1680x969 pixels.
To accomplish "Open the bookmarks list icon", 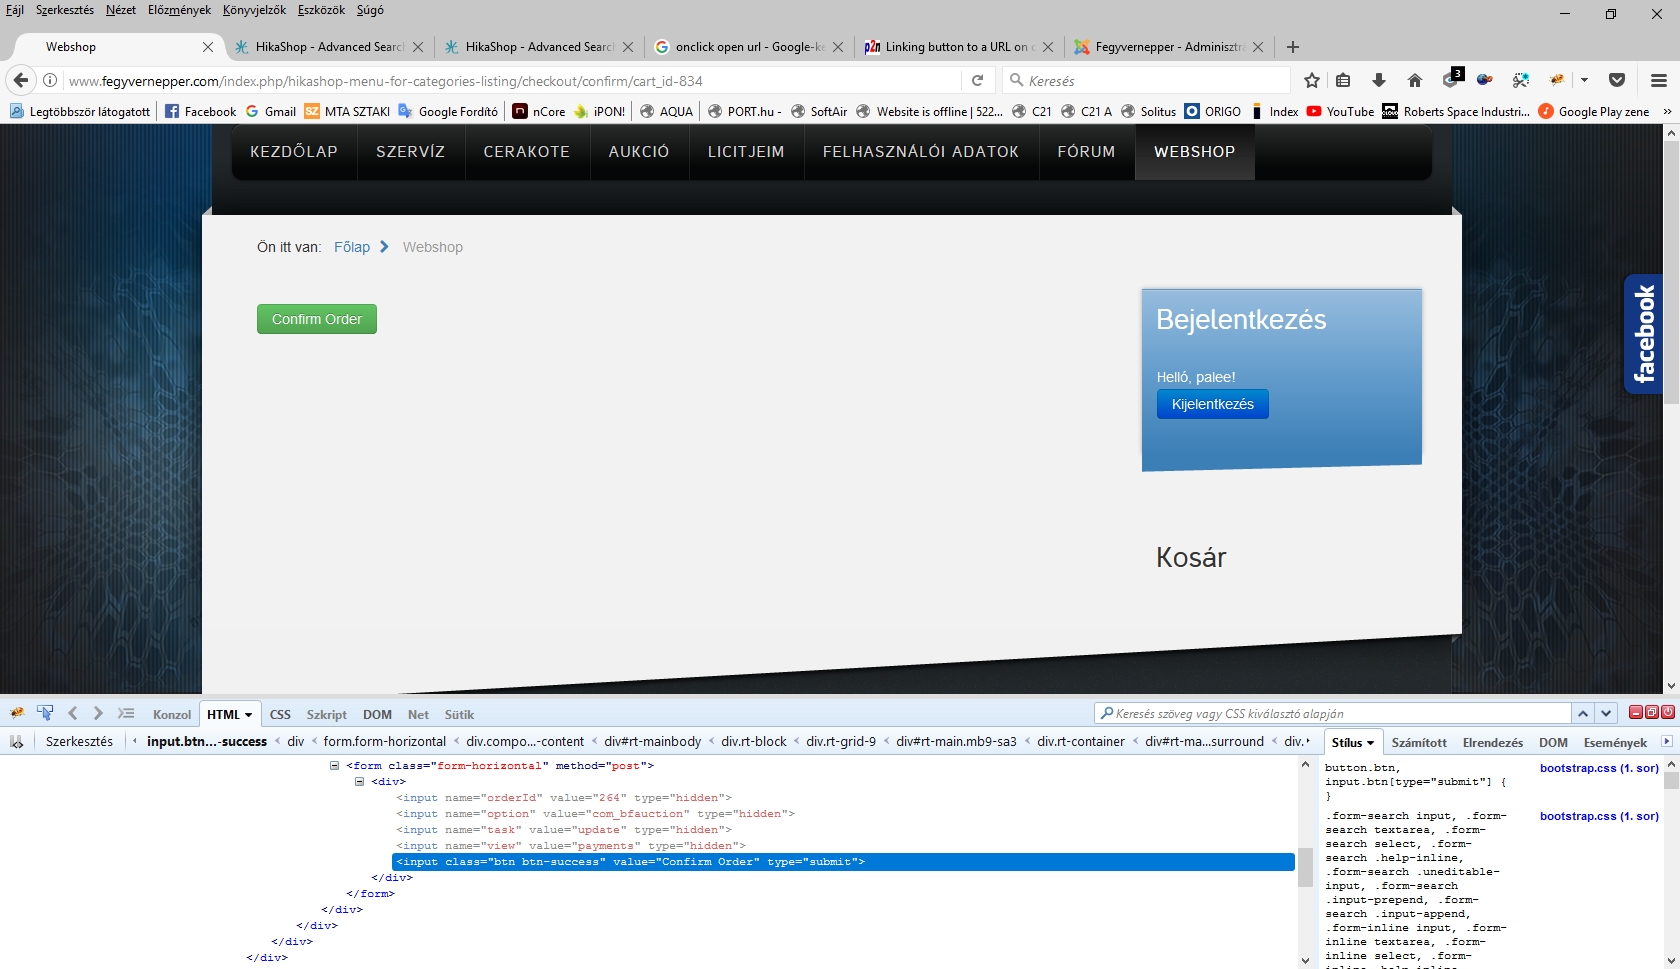I will (1343, 80).
